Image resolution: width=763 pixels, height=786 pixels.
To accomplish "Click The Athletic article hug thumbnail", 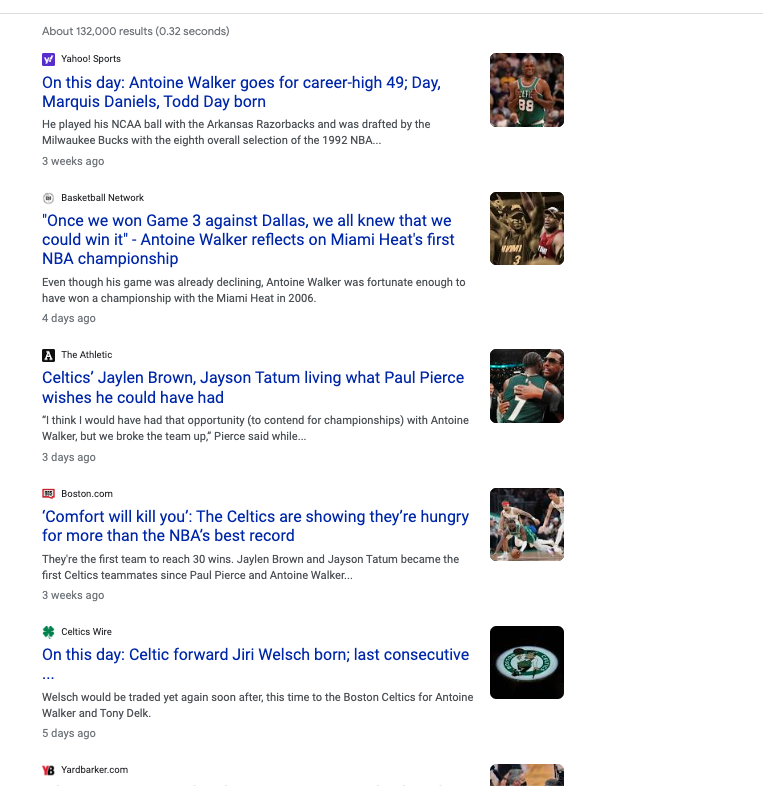I will click(527, 386).
